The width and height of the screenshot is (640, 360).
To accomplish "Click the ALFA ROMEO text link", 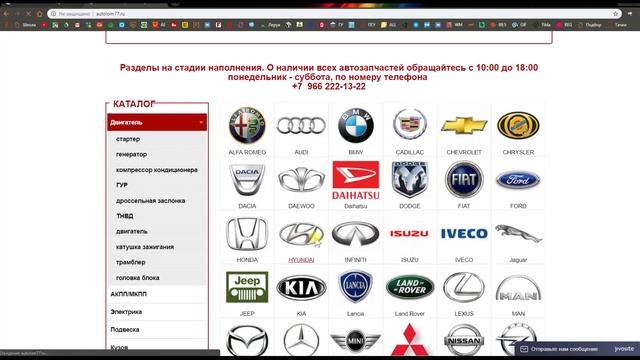I will click(247, 152).
